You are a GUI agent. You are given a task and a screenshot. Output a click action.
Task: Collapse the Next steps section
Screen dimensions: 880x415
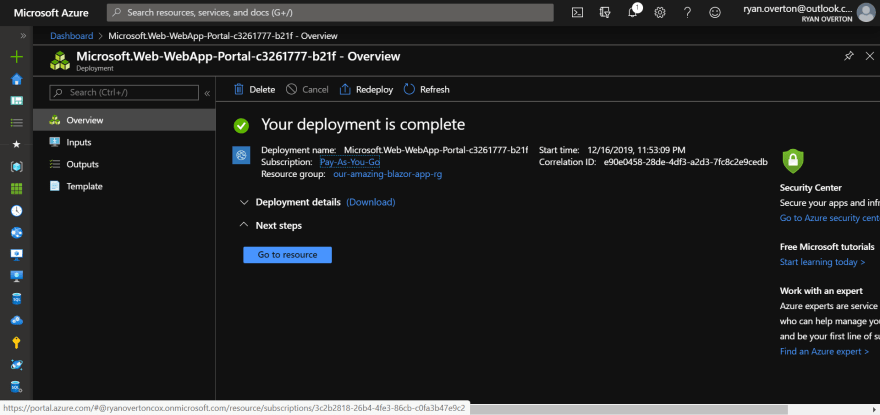(x=244, y=225)
